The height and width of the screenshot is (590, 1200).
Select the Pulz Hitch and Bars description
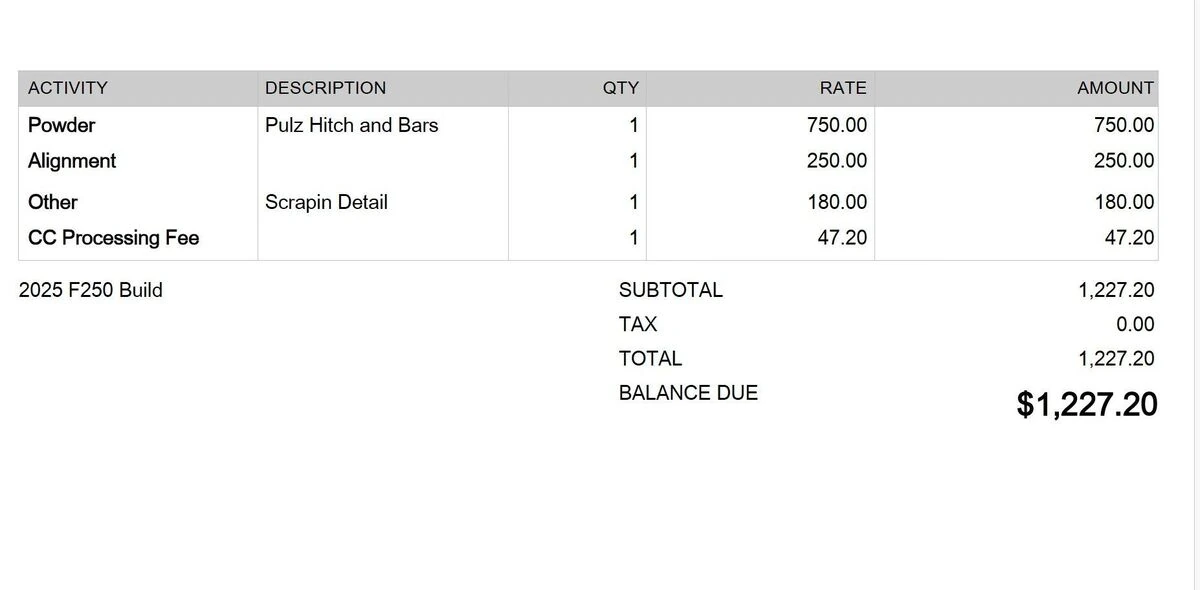(352, 125)
